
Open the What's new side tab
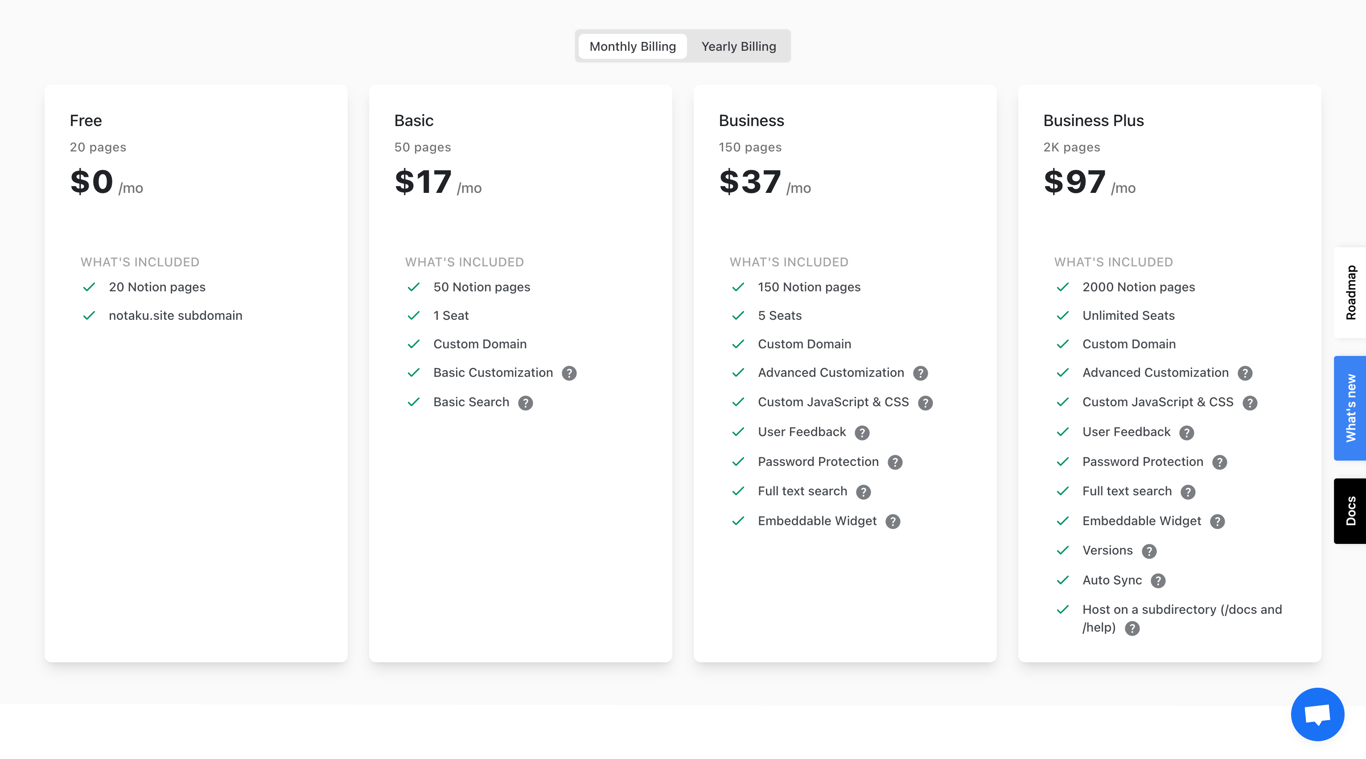click(x=1350, y=408)
